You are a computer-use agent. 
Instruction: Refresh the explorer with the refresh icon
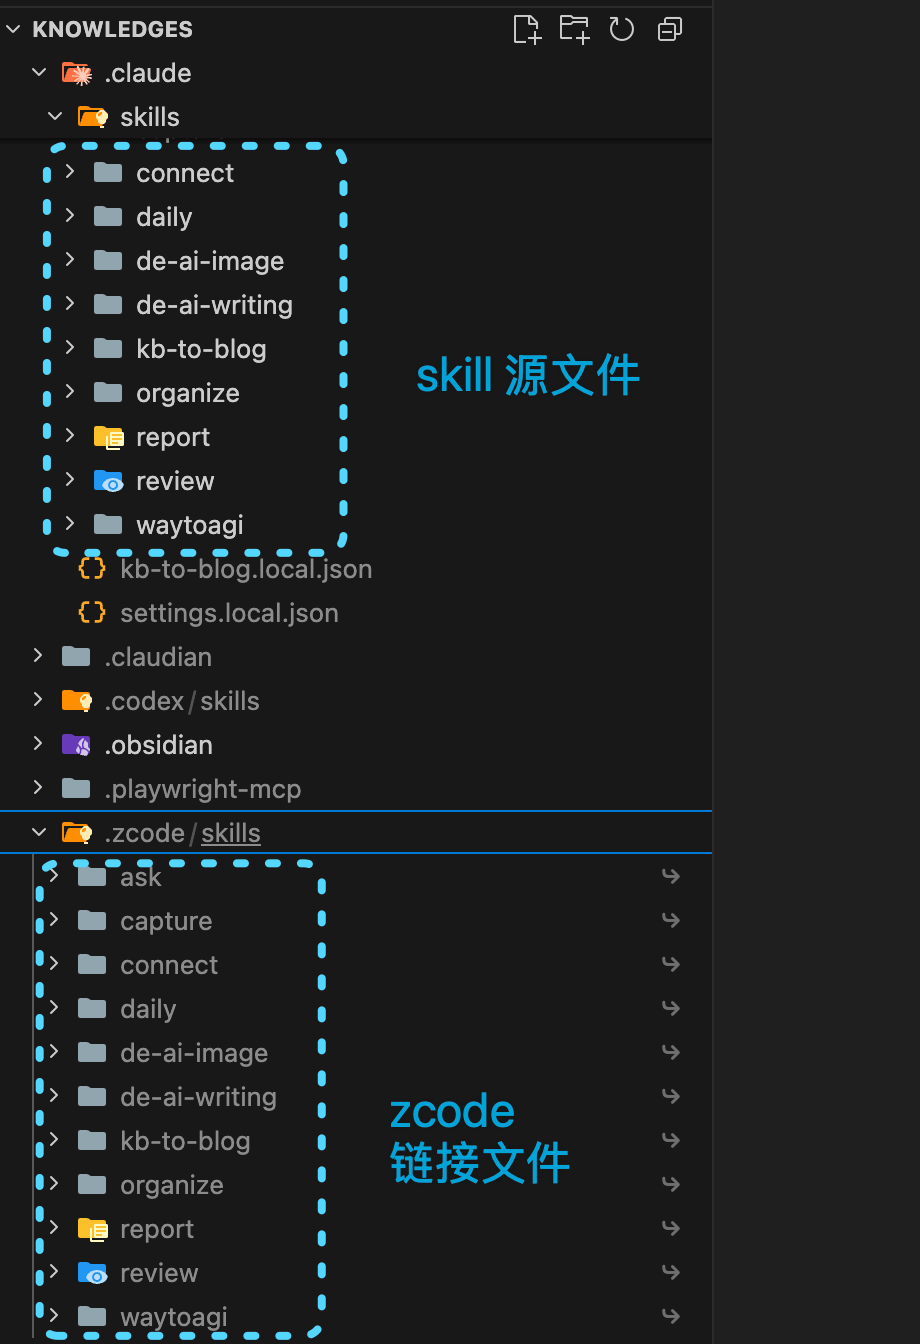(622, 29)
